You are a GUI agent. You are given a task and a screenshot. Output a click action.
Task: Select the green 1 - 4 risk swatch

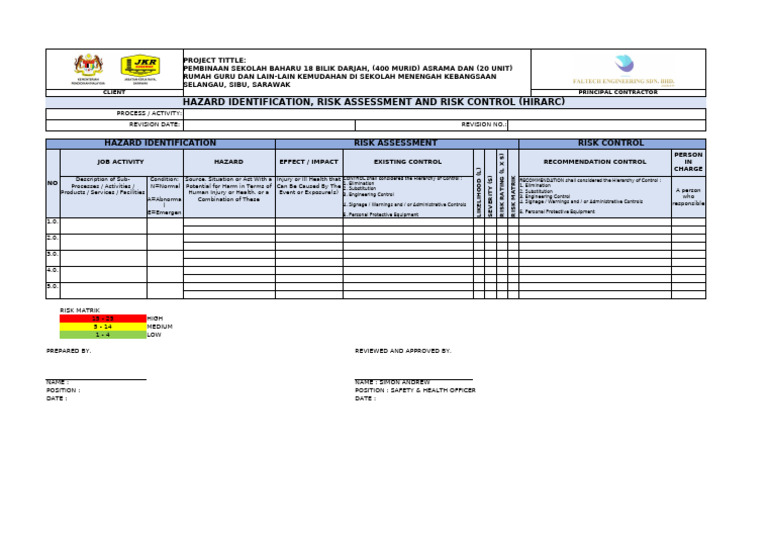click(x=103, y=335)
